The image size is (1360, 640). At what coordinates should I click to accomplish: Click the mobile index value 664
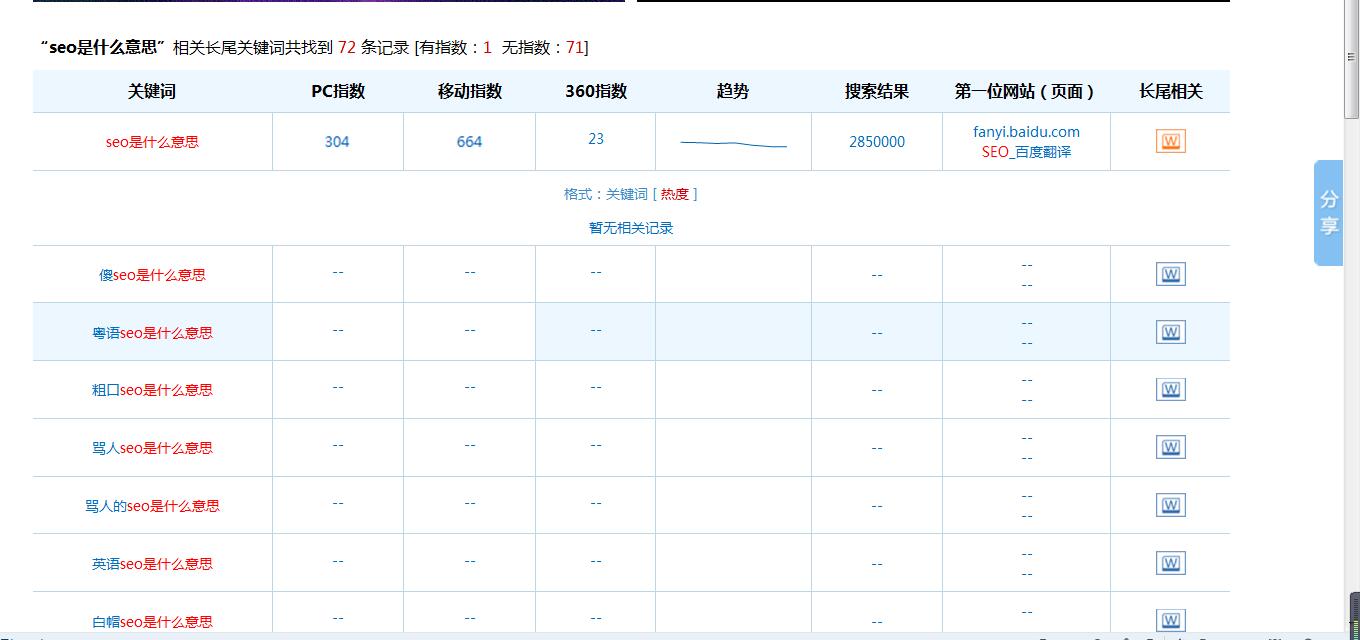coord(469,141)
